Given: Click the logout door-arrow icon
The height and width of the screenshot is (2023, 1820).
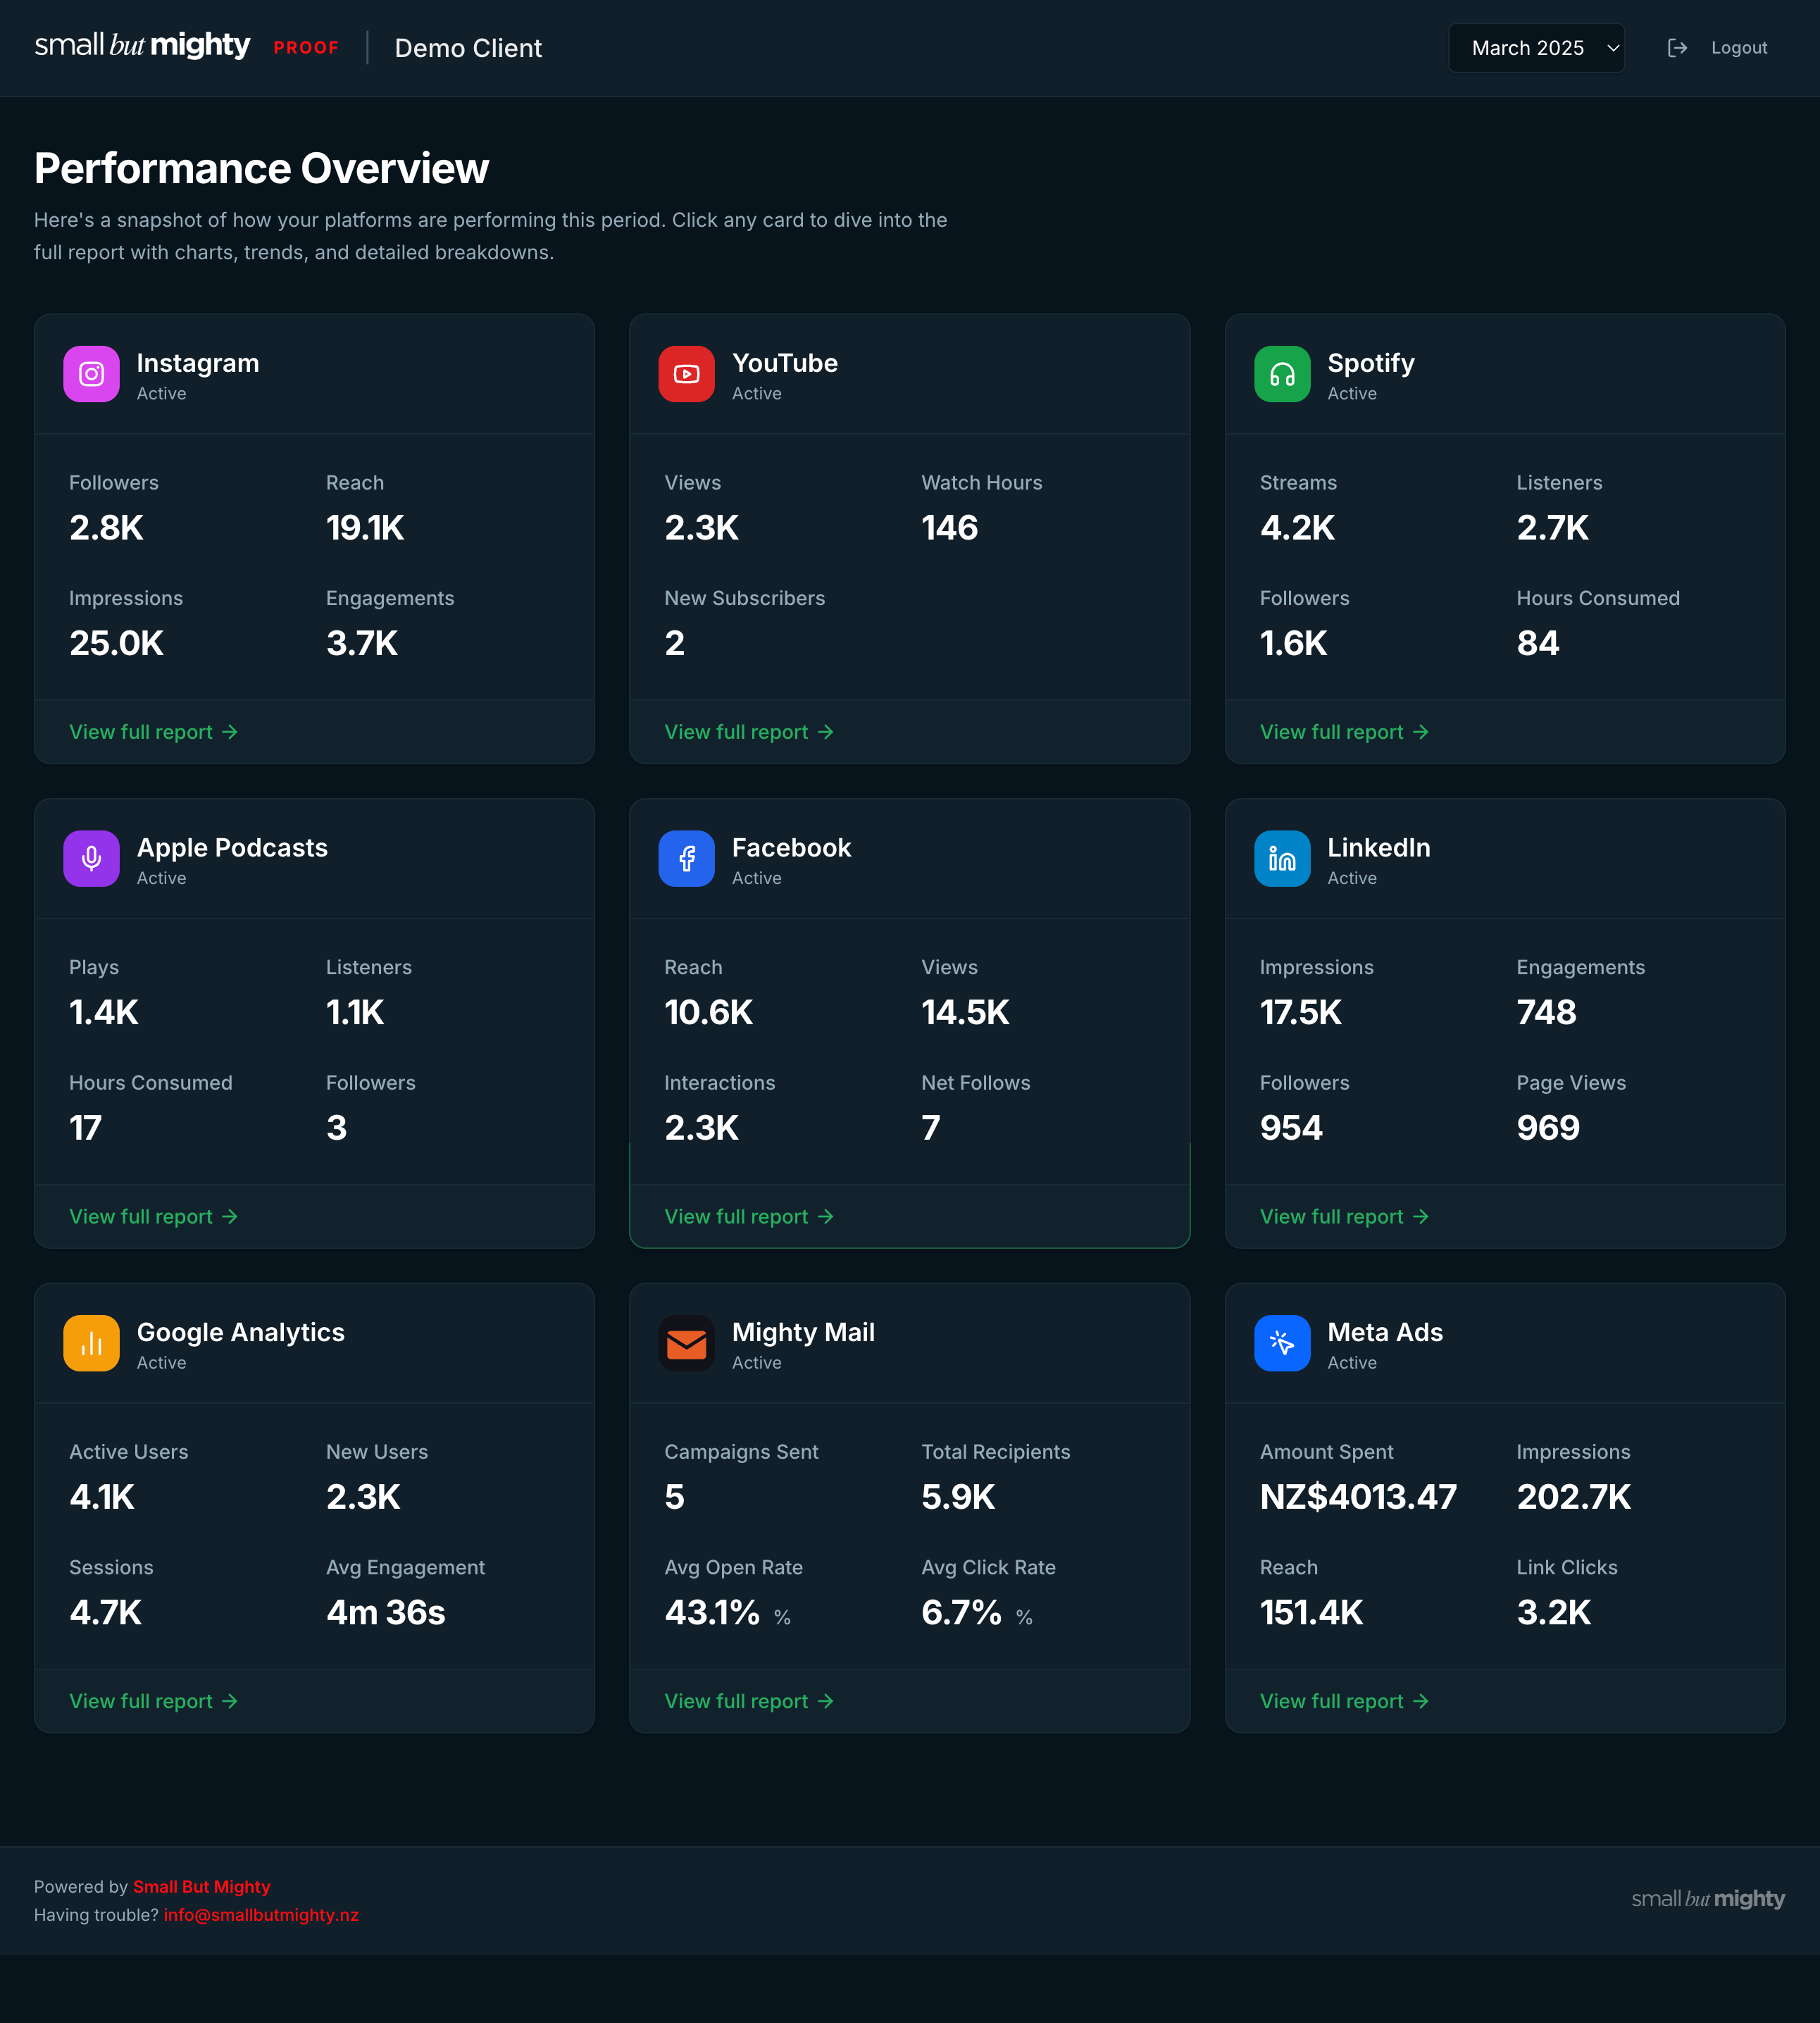Looking at the screenshot, I should (x=1677, y=48).
